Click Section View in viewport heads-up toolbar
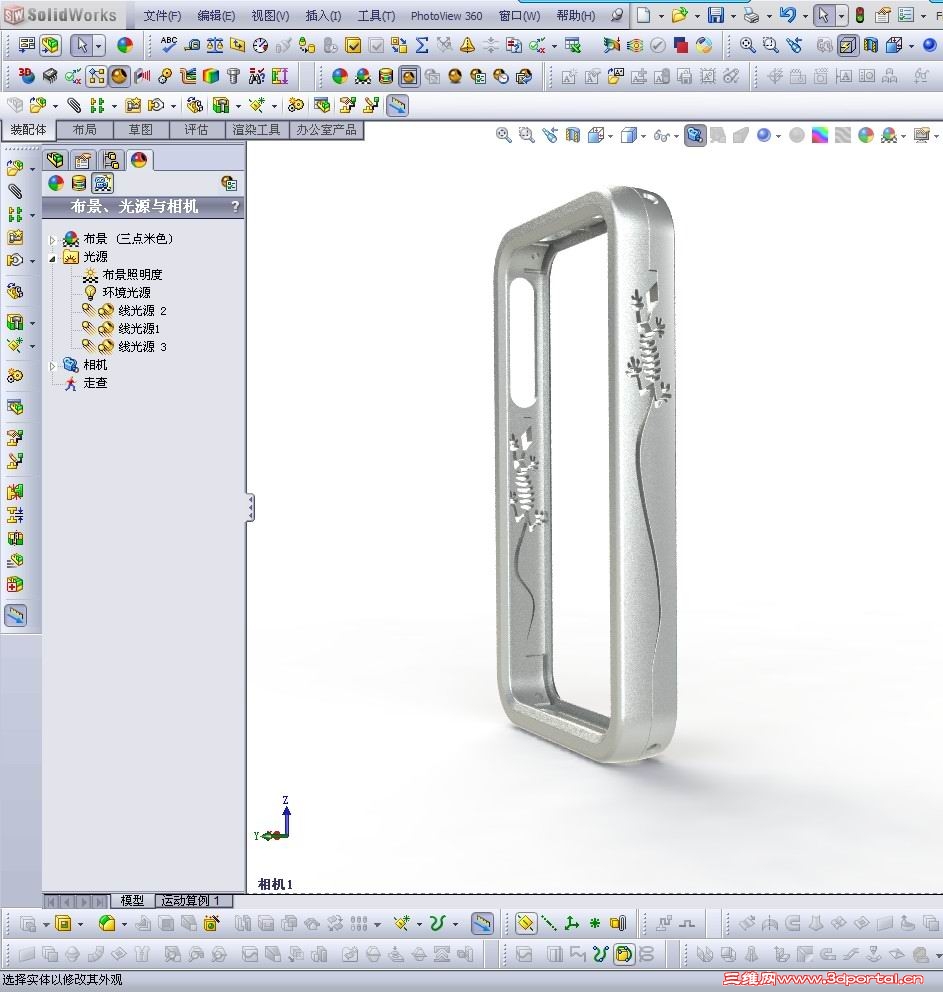Image resolution: width=943 pixels, height=992 pixels. click(572, 135)
